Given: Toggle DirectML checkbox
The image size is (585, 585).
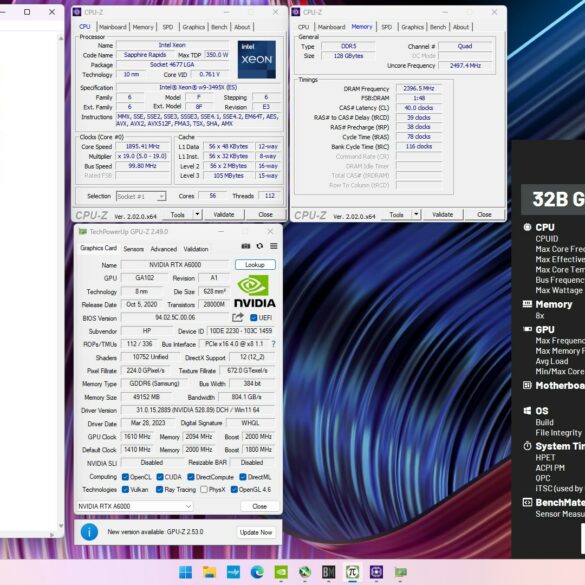Looking at the screenshot, I should 243,477.
